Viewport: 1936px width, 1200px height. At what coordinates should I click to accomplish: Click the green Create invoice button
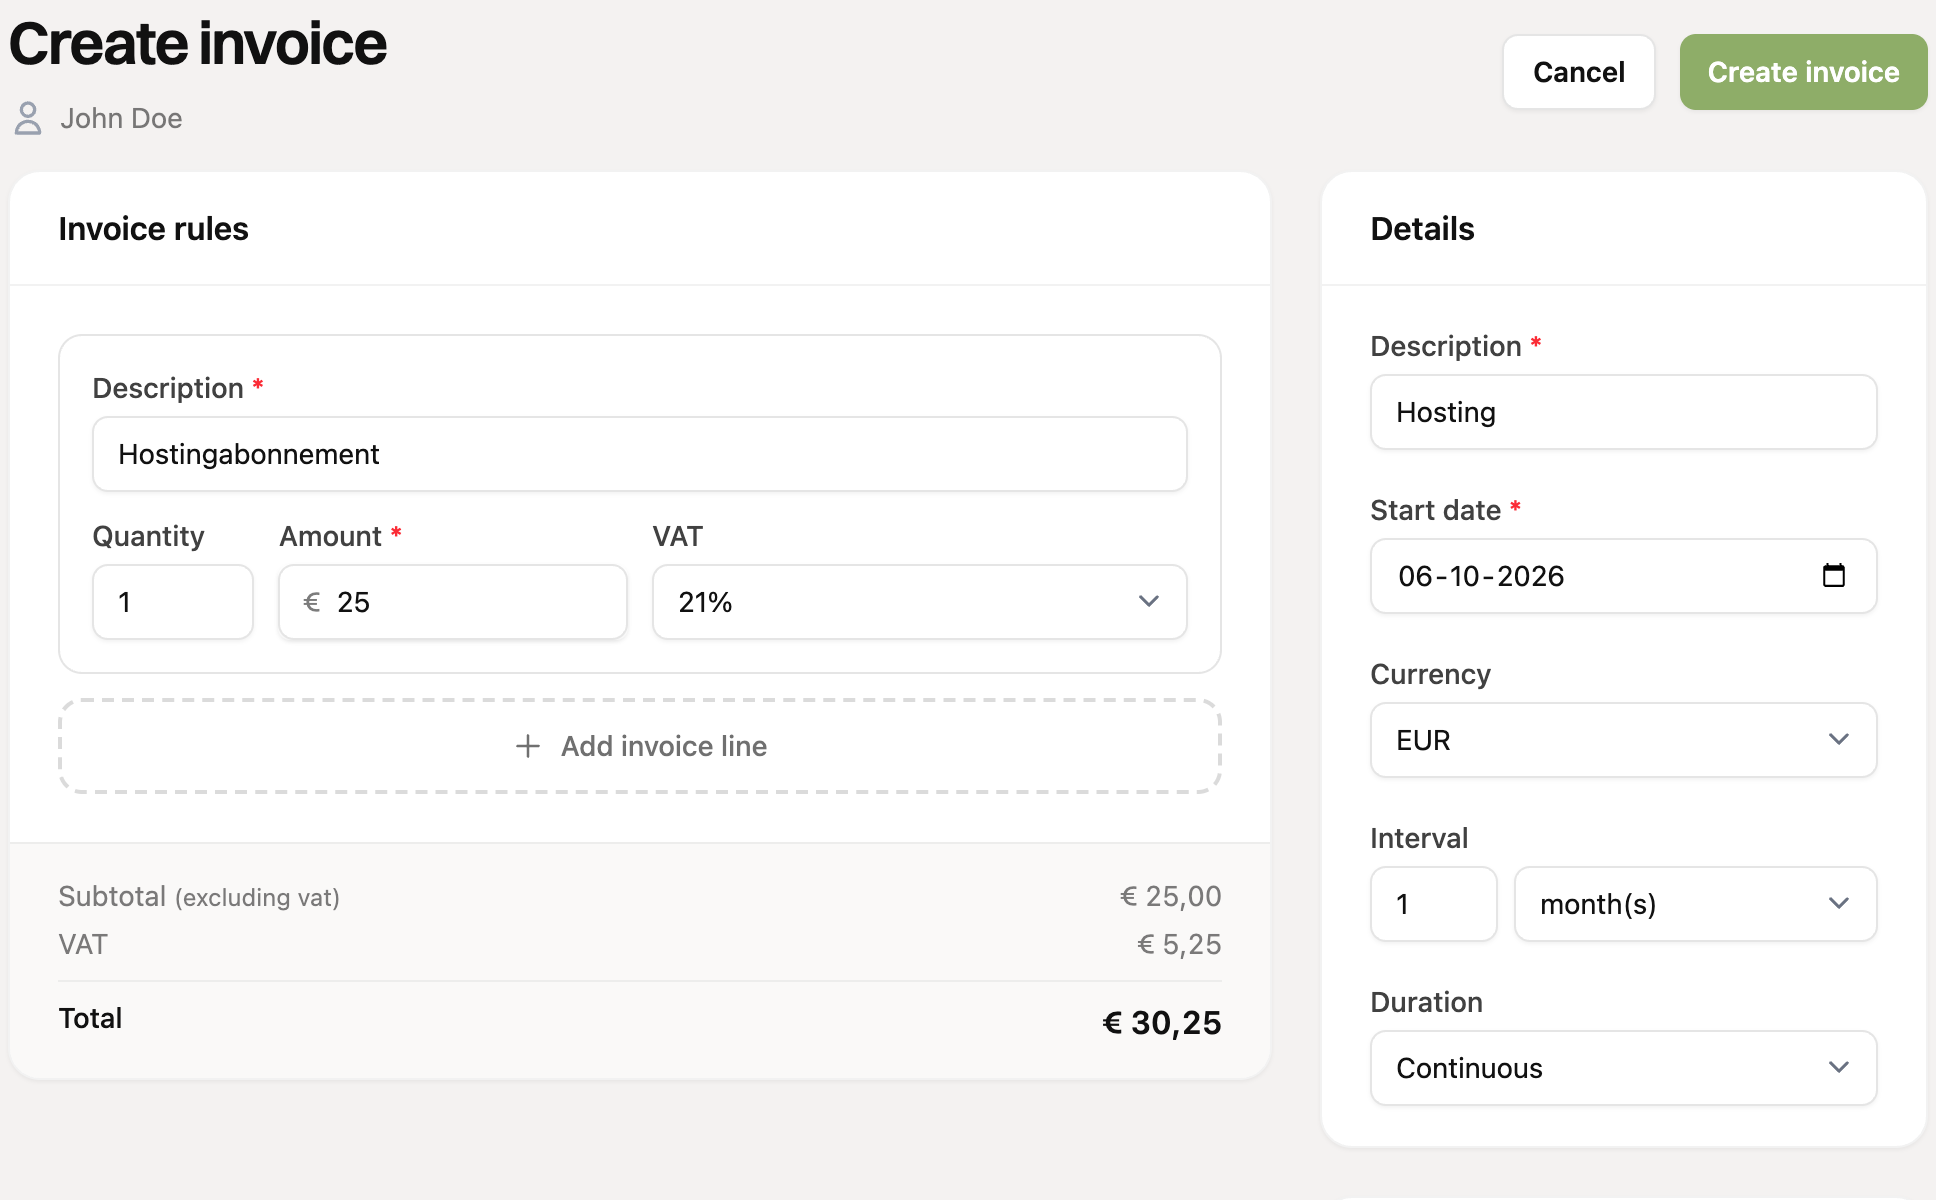coord(1803,72)
